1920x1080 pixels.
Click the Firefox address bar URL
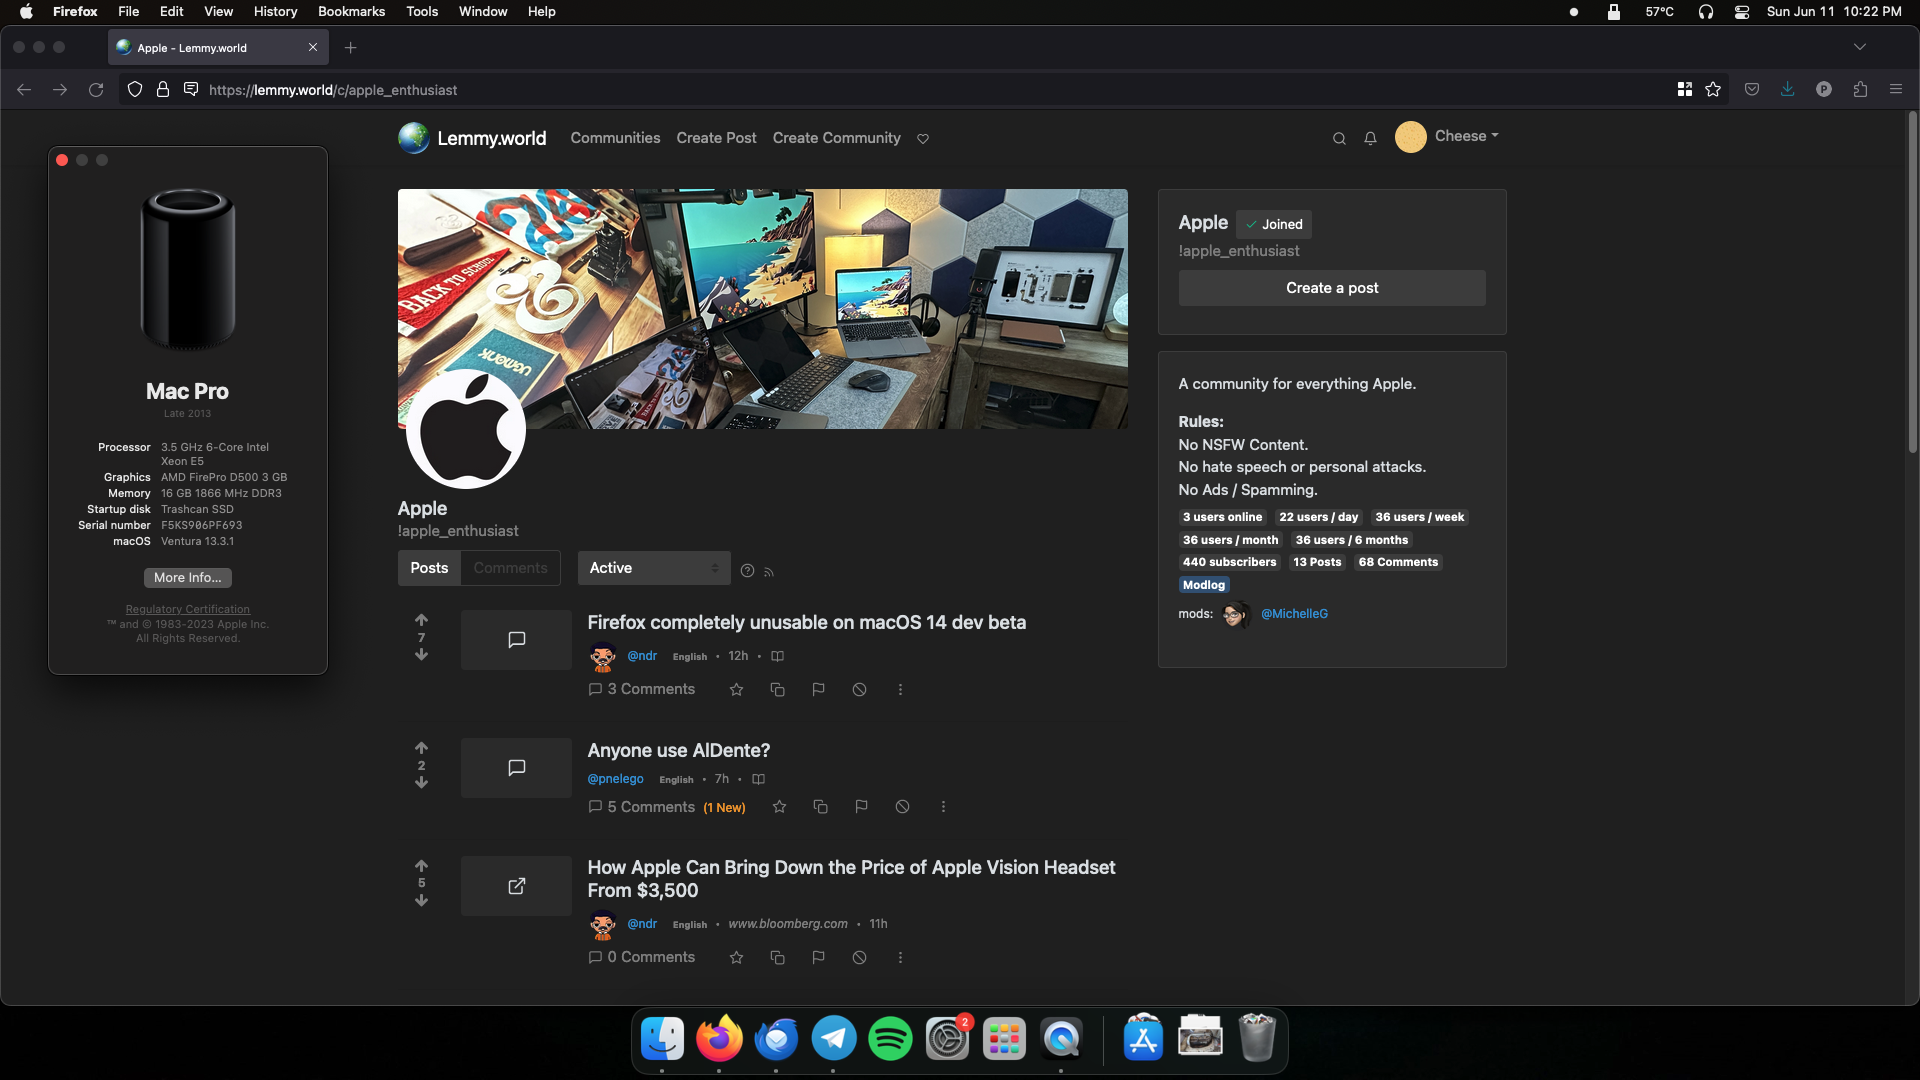click(333, 90)
